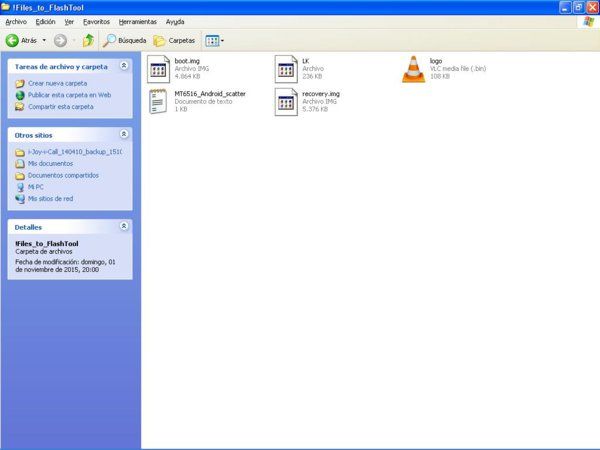600x450 pixels.
Task: Open Mi PC link
Action: coord(36,187)
